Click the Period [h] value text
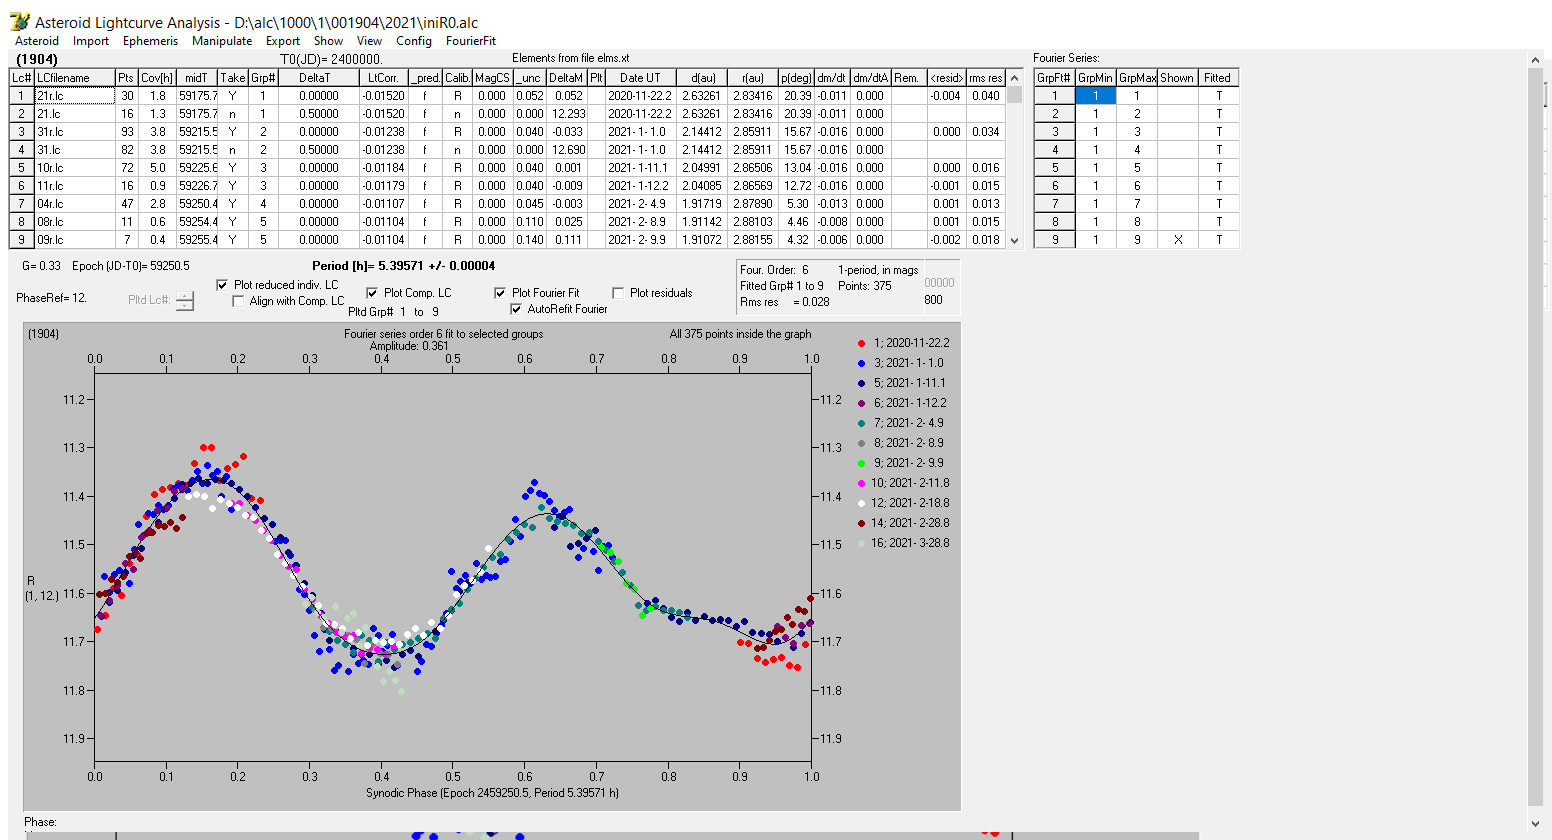Viewport: 1552px width, 840px height. pyautogui.click(x=403, y=266)
